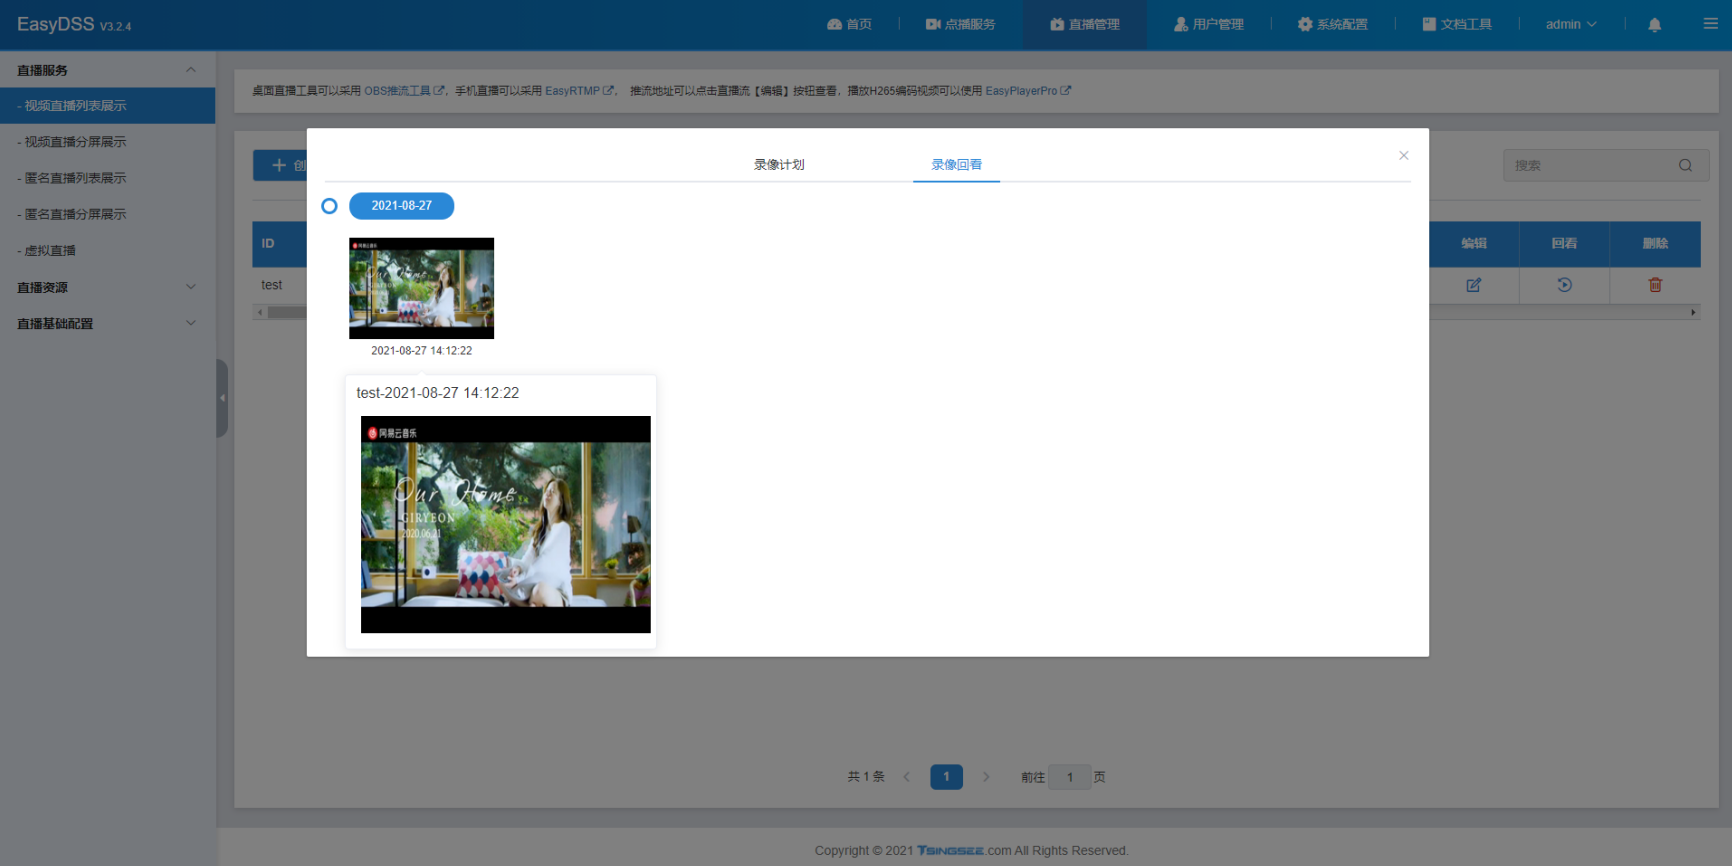Open 直播管理 menu
This screenshot has width=1732, height=866.
[x=1084, y=24]
